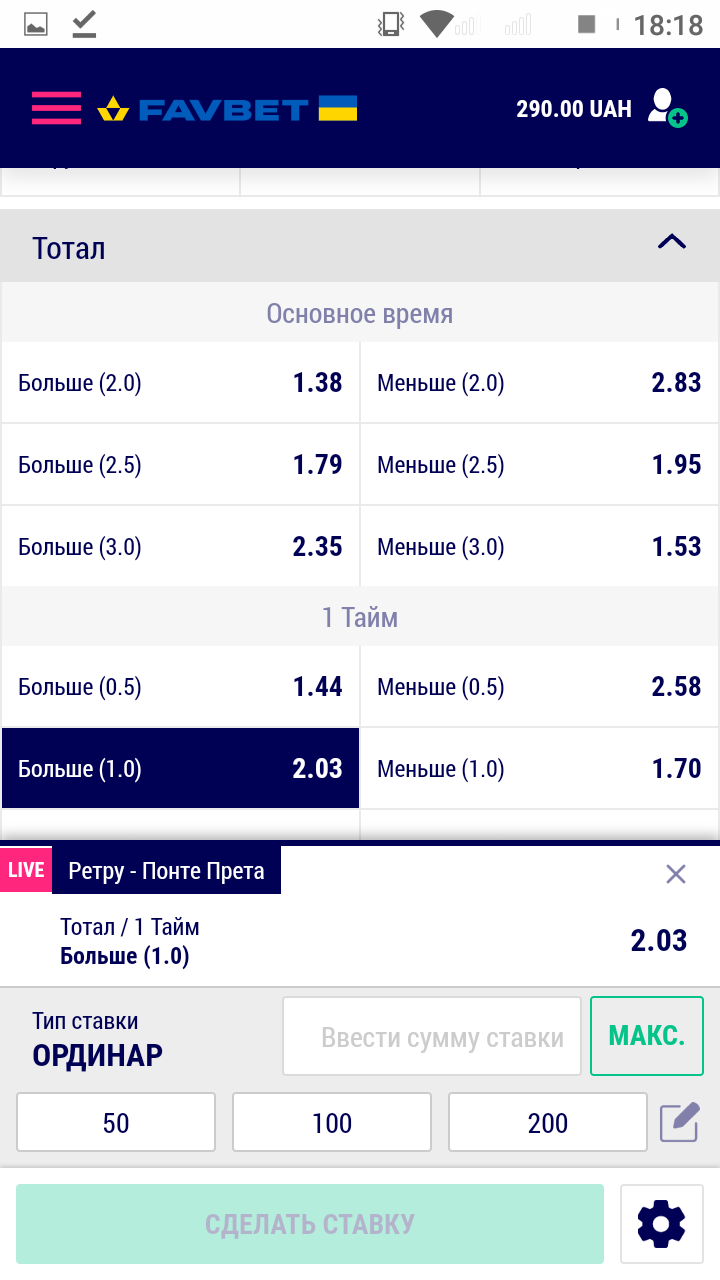Tap the screenshot notification icon in status bar
The width and height of the screenshot is (720, 1280).
(36, 24)
